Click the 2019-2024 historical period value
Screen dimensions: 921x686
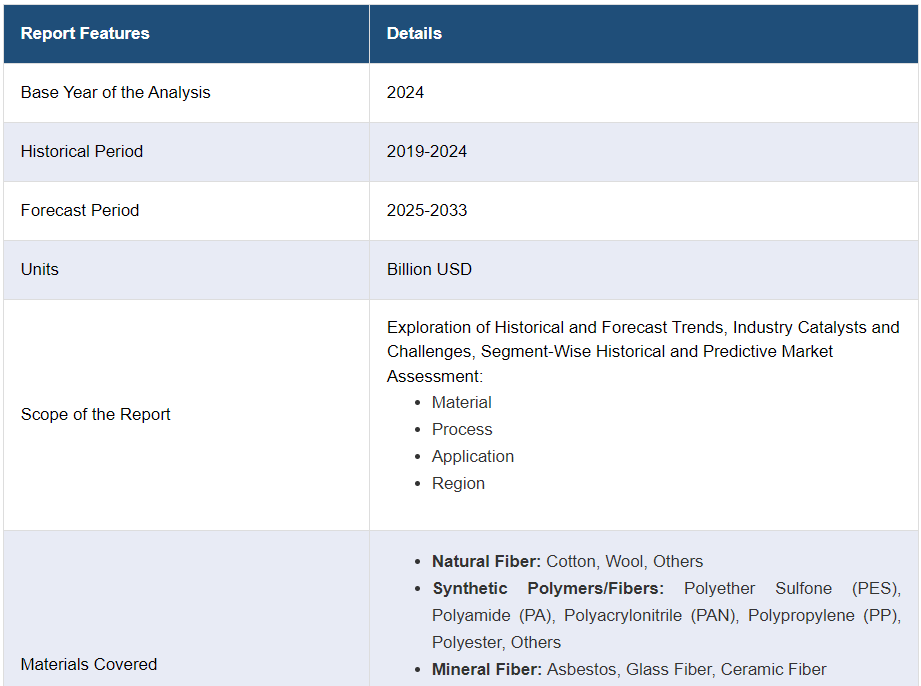pyautogui.click(x=427, y=151)
